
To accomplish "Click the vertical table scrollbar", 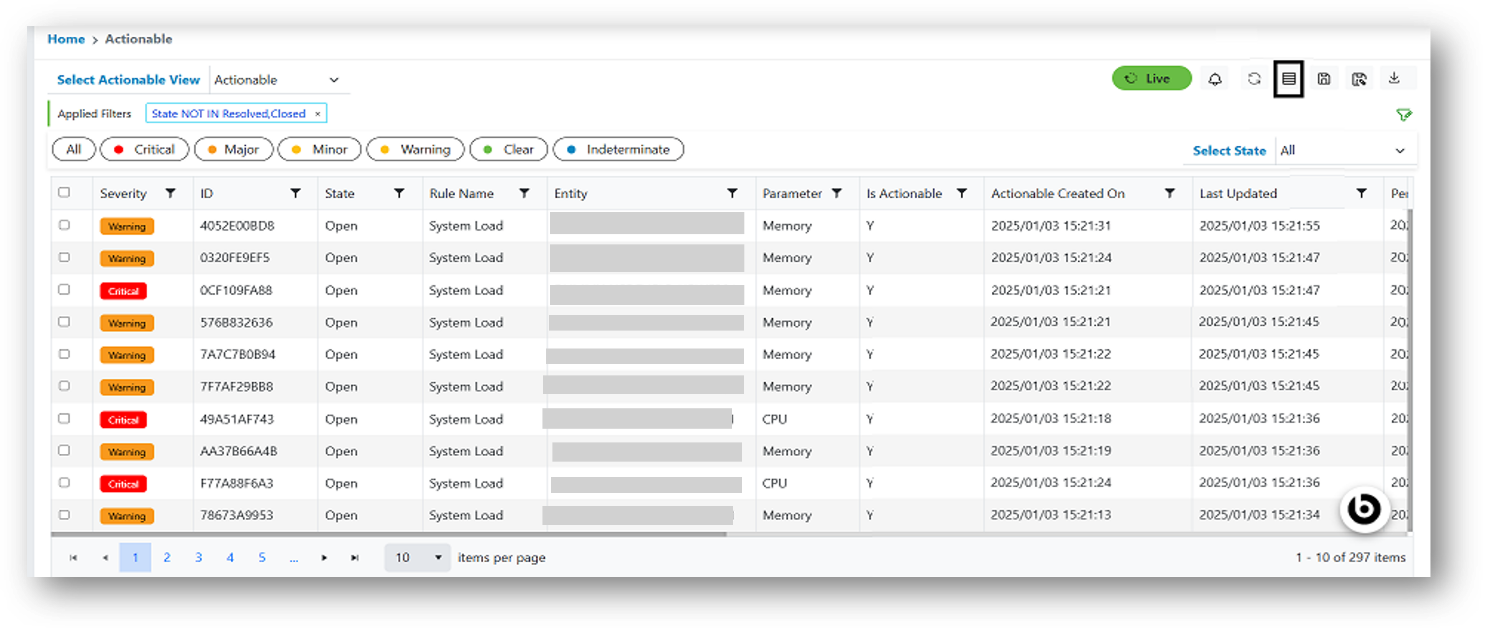I will pyautogui.click(x=1410, y=370).
